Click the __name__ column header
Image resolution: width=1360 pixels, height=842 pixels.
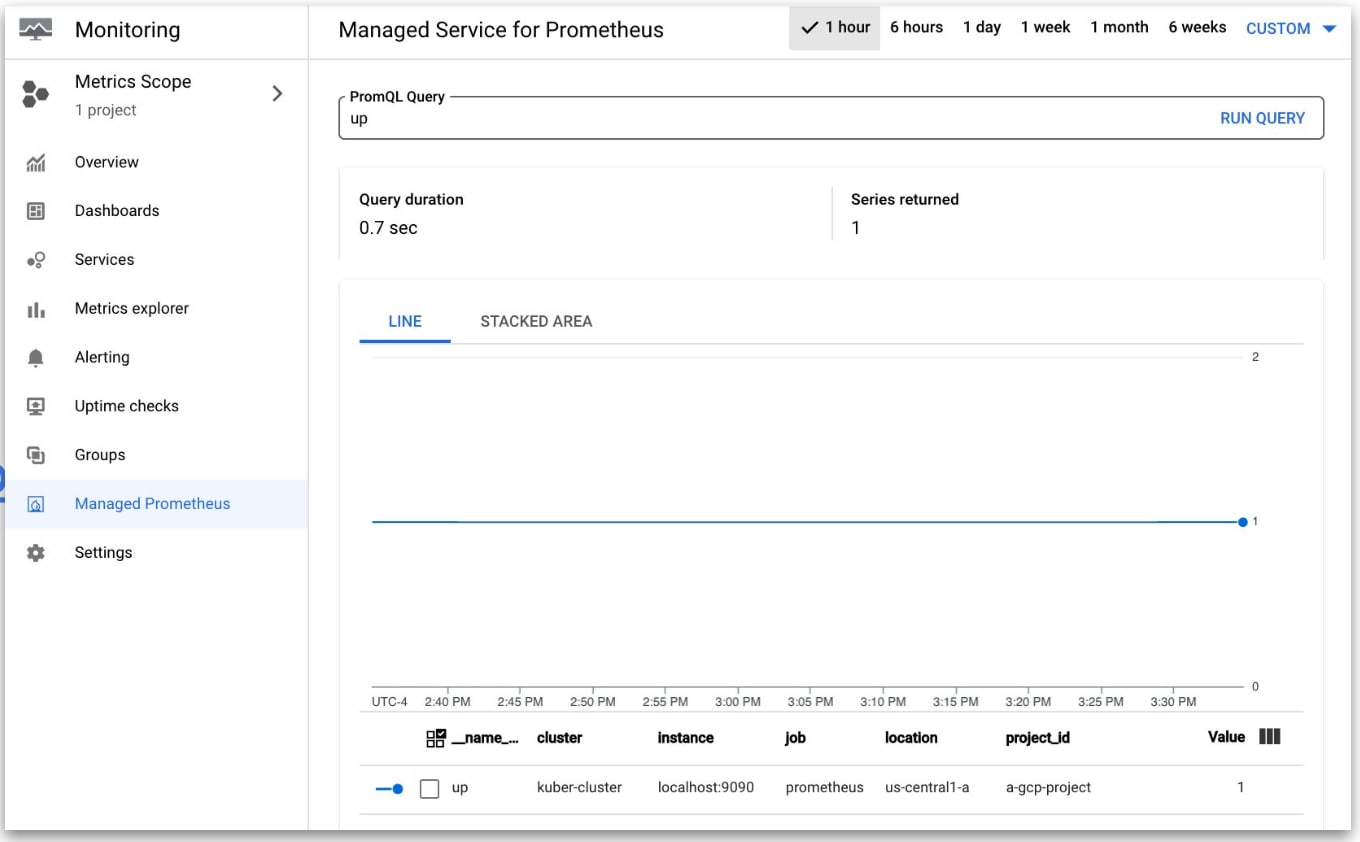tap(486, 738)
